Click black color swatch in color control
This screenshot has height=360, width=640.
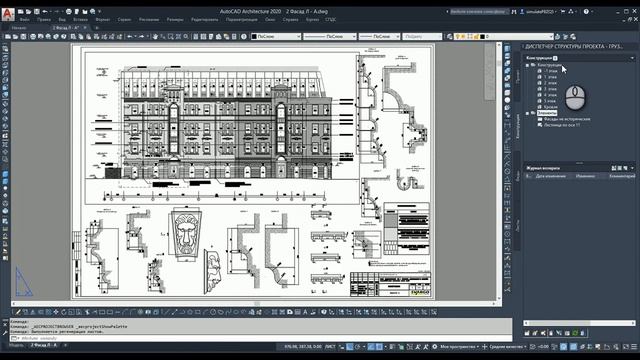coord(254,37)
